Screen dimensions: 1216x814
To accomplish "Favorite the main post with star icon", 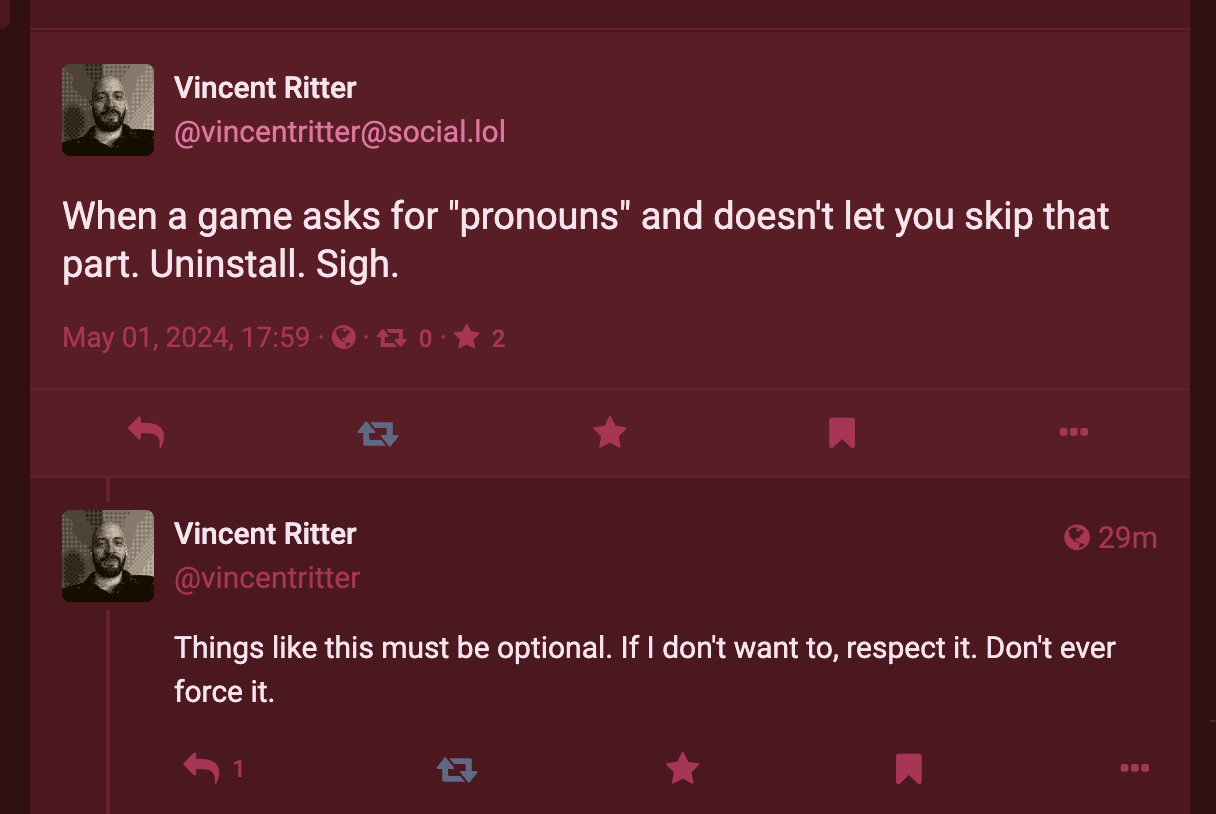I will pyautogui.click(x=610, y=433).
